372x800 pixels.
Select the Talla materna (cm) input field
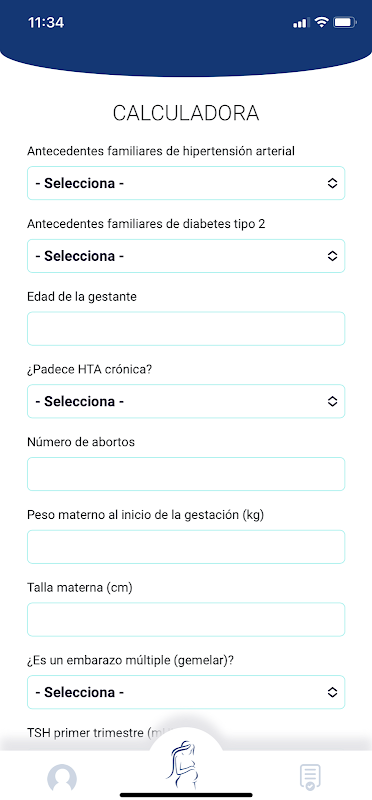(186, 619)
